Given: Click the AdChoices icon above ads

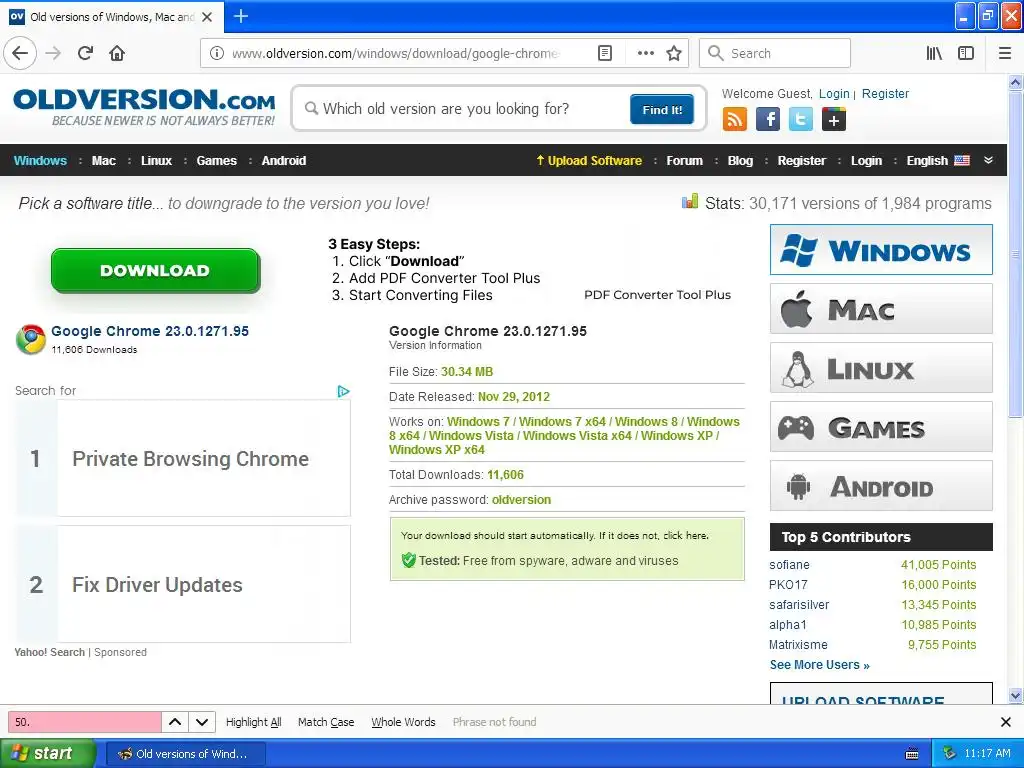Looking at the screenshot, I should tap(344, 391).
